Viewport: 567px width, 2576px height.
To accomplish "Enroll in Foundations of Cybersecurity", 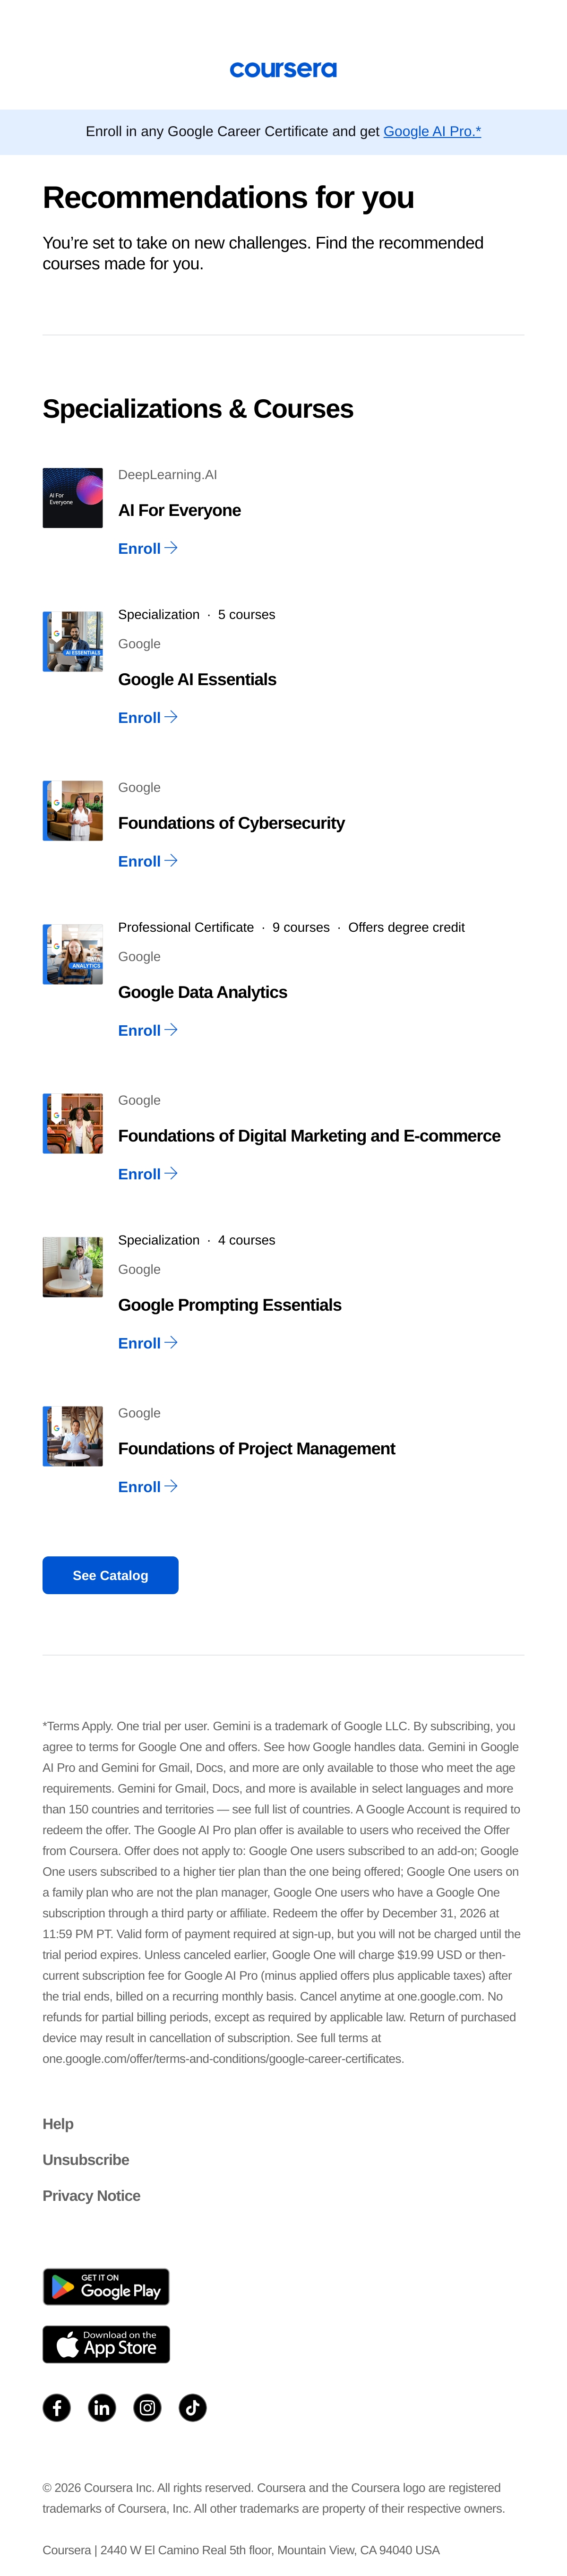I will click(147, 861).
